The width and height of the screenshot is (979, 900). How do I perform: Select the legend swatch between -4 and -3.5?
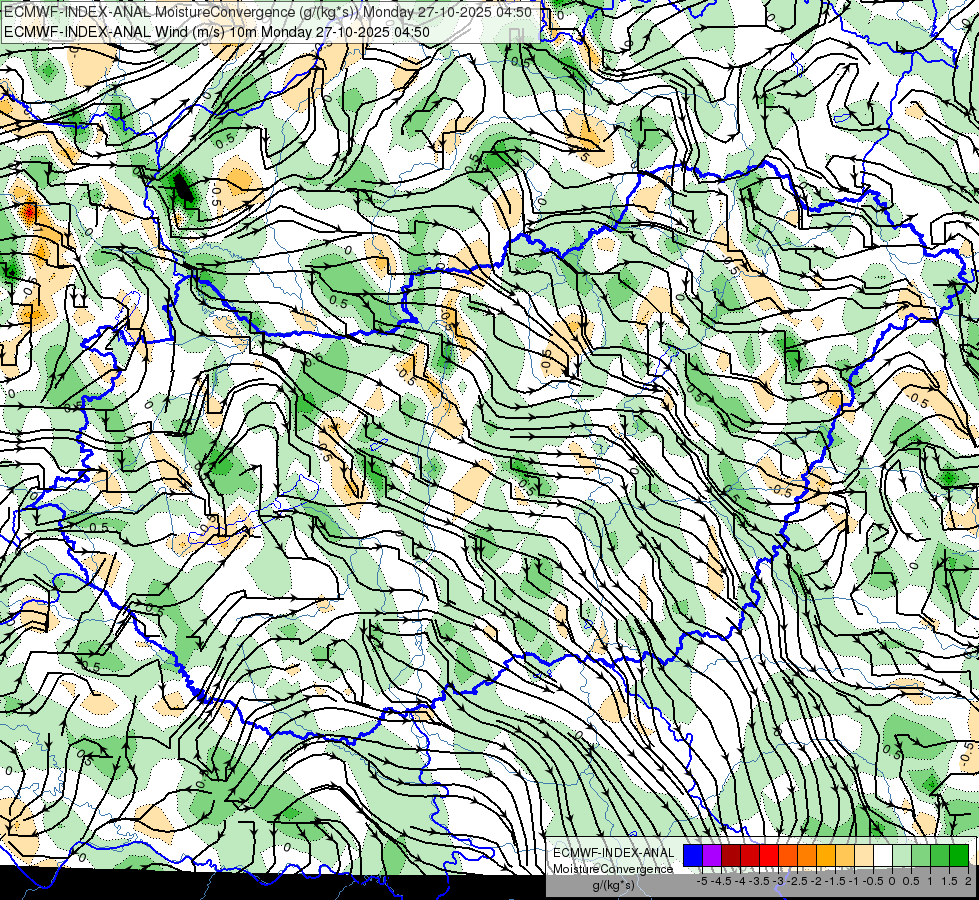(750, 855)
